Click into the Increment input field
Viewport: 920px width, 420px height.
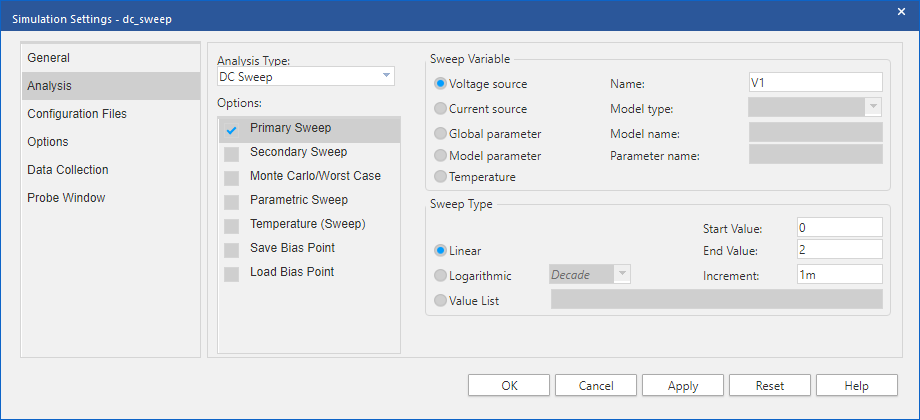point(840,274)
